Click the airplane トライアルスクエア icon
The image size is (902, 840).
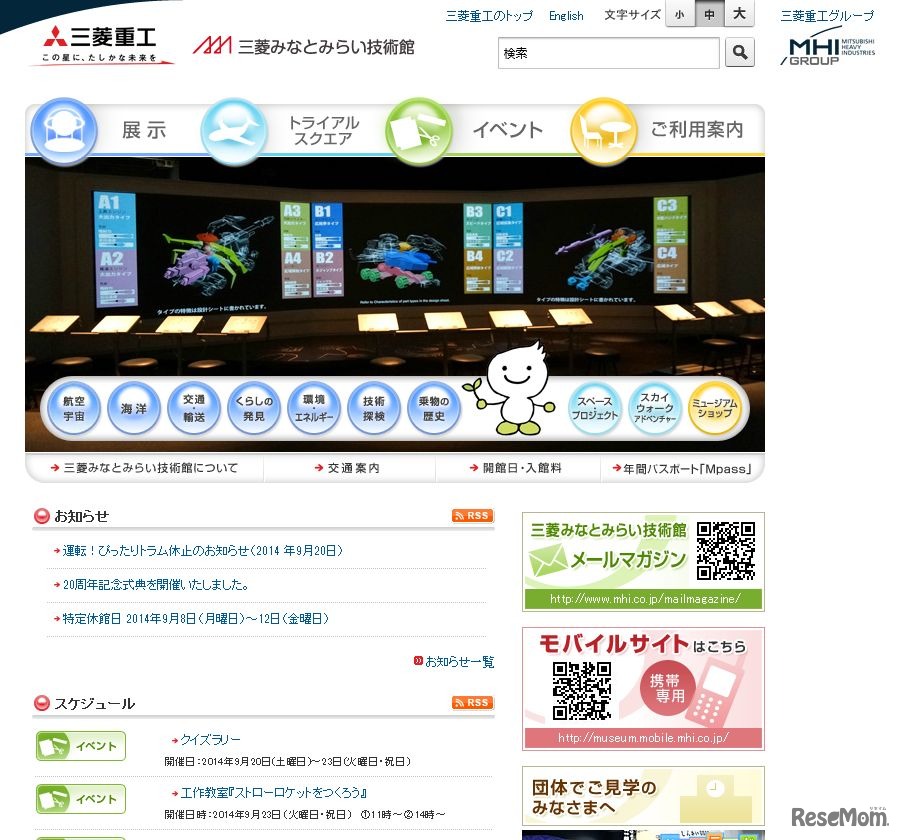pos(234,131)
